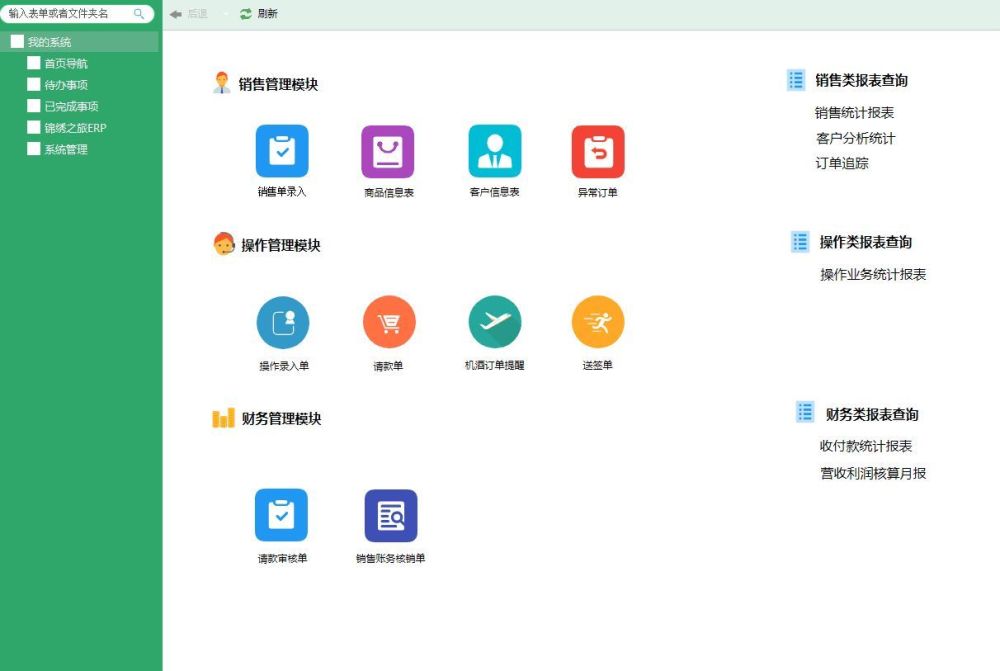
Task: Open the 客户信息表 person icon
Action: click(495, 151)
